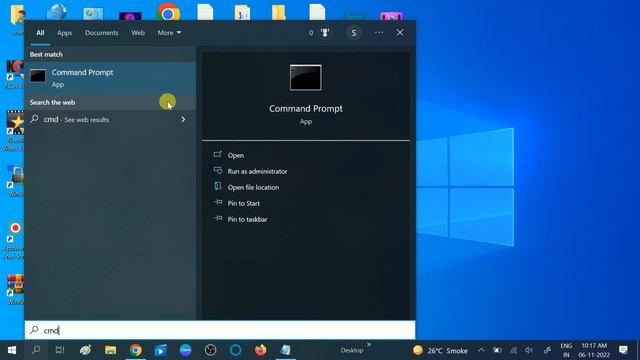Click ENG IN language indicator
640x360 pixels.
tap(566, 350)
